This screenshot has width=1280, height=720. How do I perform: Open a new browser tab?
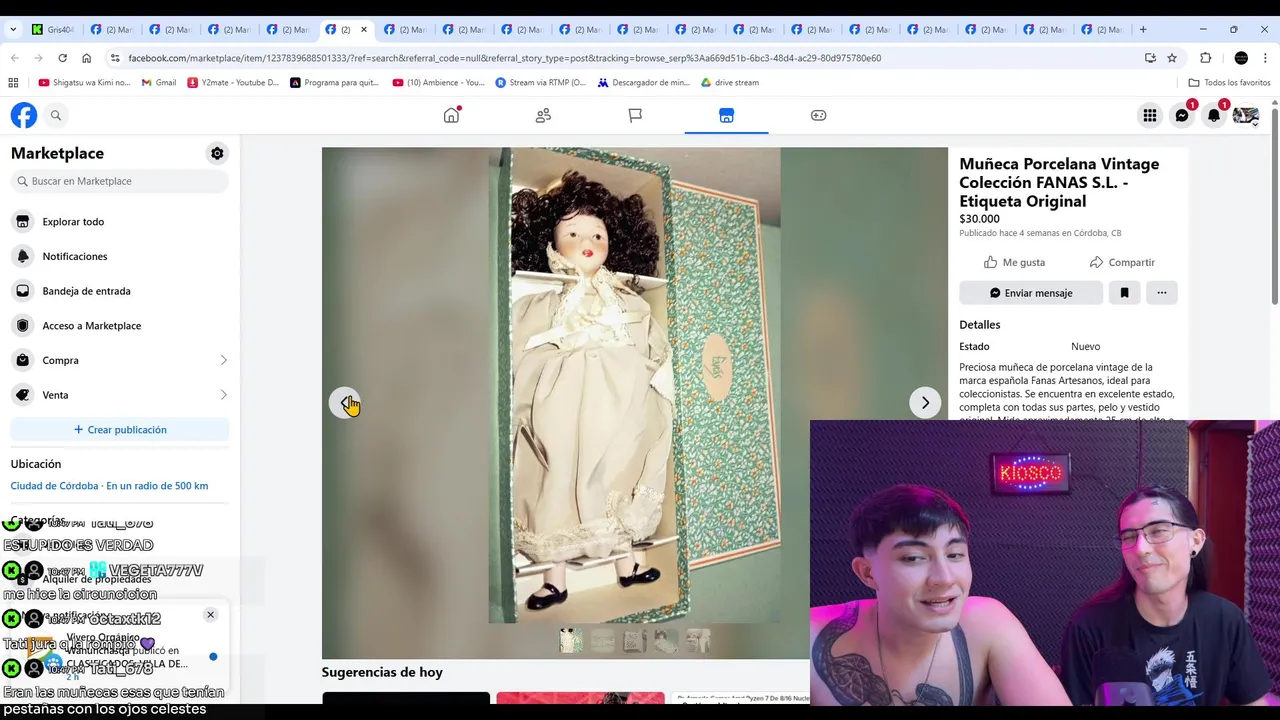(1143, 29)
